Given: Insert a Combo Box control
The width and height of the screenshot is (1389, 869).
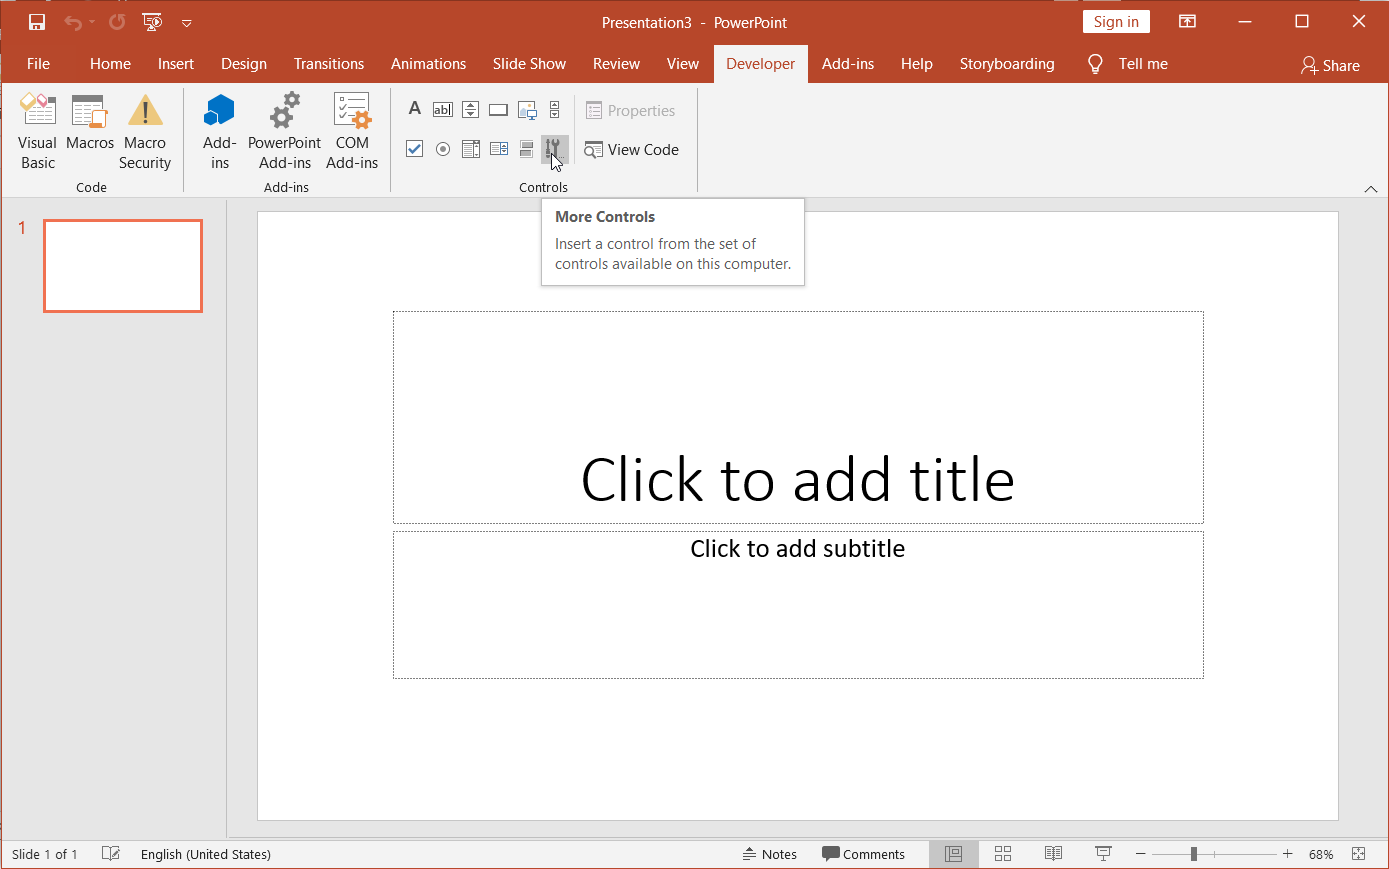Looking at the screenshot, I should [499, 149].
